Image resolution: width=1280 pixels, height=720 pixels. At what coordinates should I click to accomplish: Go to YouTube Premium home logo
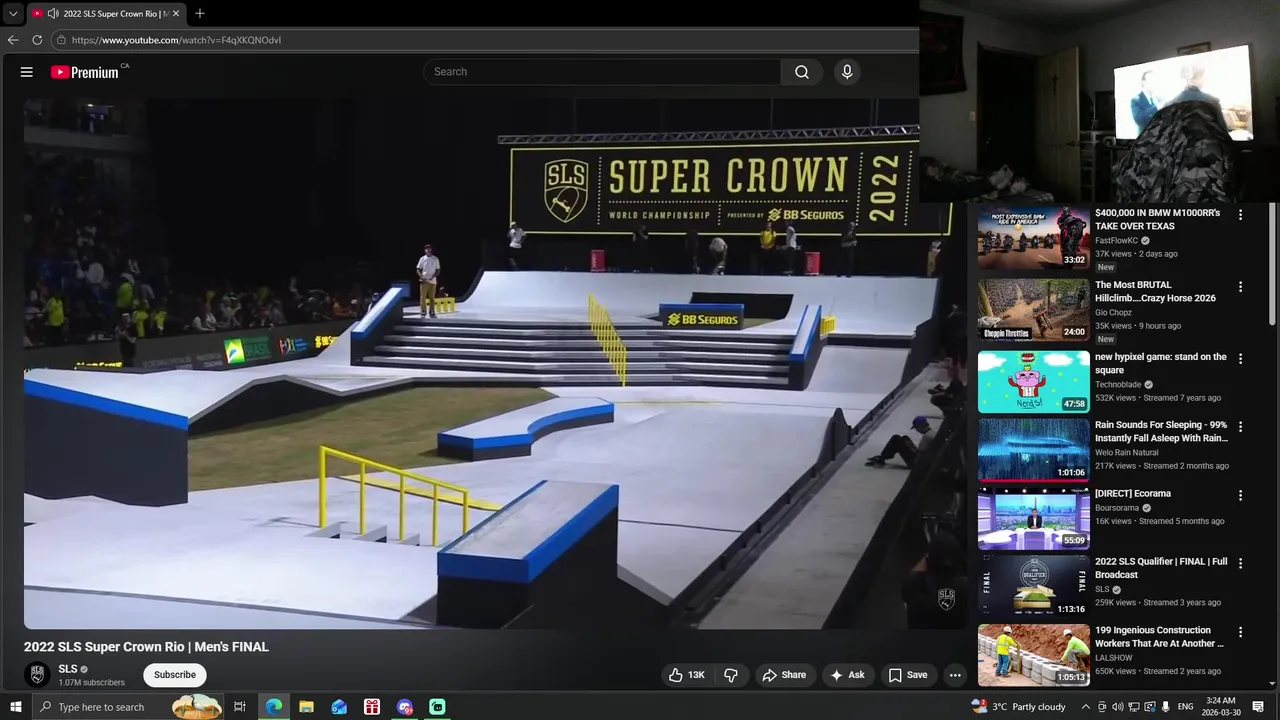[x=86, y=72]
